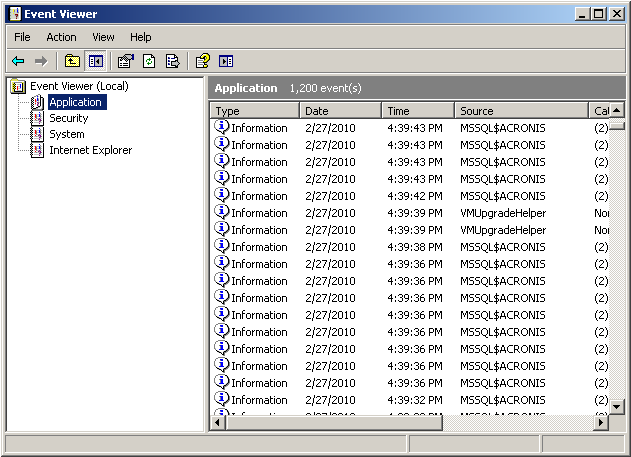Screen dimensions: 631x457
Task: Sort events by Source column header
Action: tap(520, 111)
